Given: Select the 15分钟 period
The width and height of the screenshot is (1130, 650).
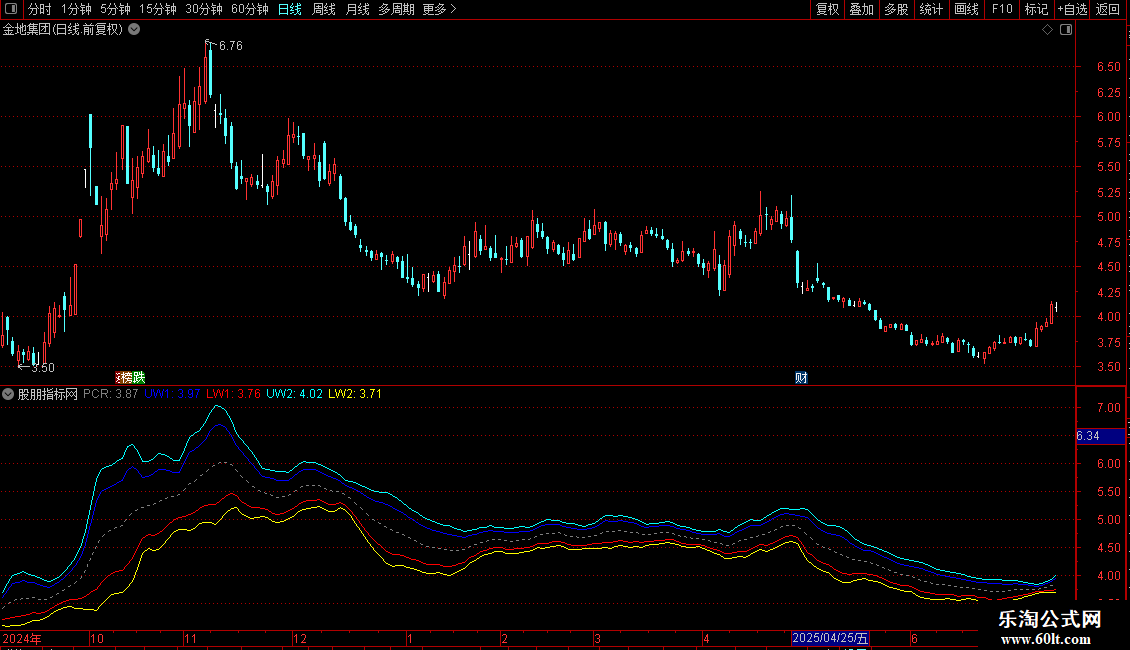Looking at the screenshot, I should [157, 9].
